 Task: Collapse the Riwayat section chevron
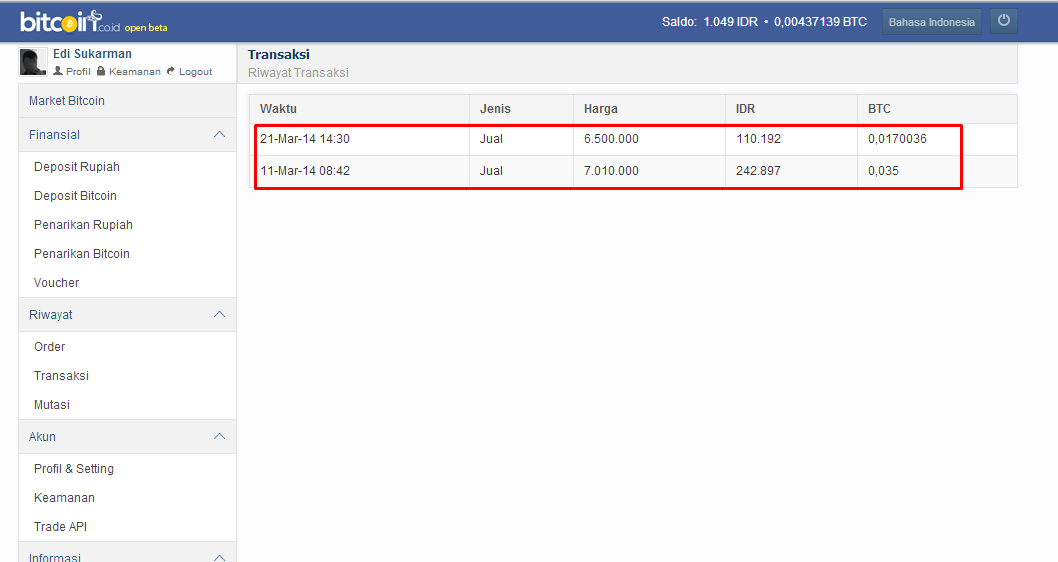click(219, 314)
